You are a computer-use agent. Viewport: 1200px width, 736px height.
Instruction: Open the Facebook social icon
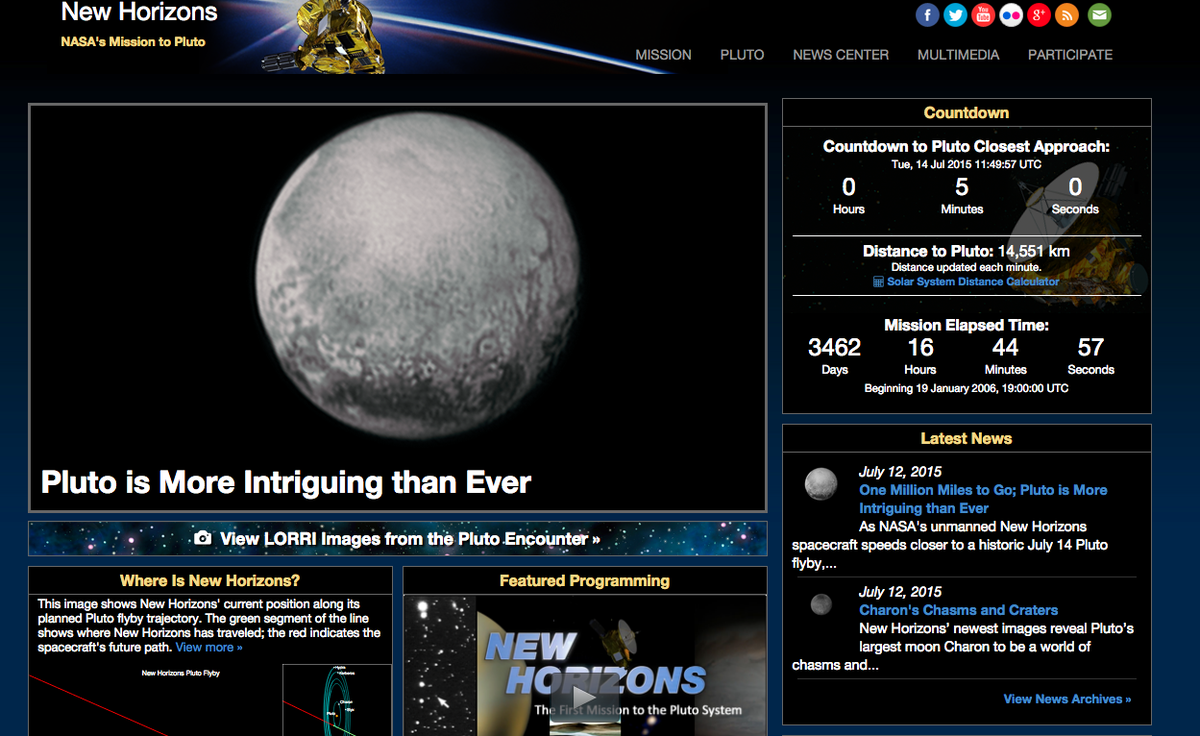click(x=927, y=15)
